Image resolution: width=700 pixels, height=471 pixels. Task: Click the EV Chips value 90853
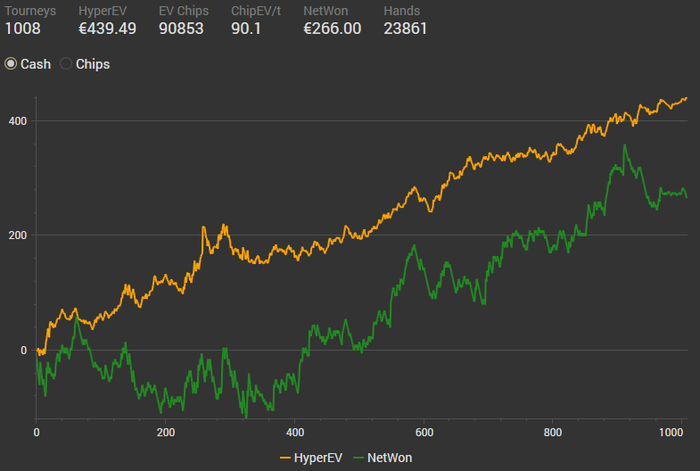(181, 29)
